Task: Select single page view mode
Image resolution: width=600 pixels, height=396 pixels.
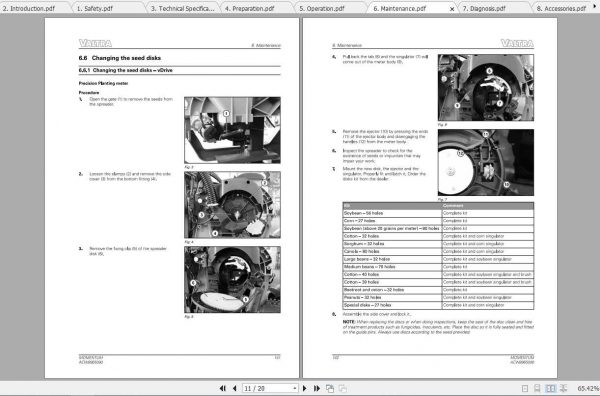Action: pos(525,388)
